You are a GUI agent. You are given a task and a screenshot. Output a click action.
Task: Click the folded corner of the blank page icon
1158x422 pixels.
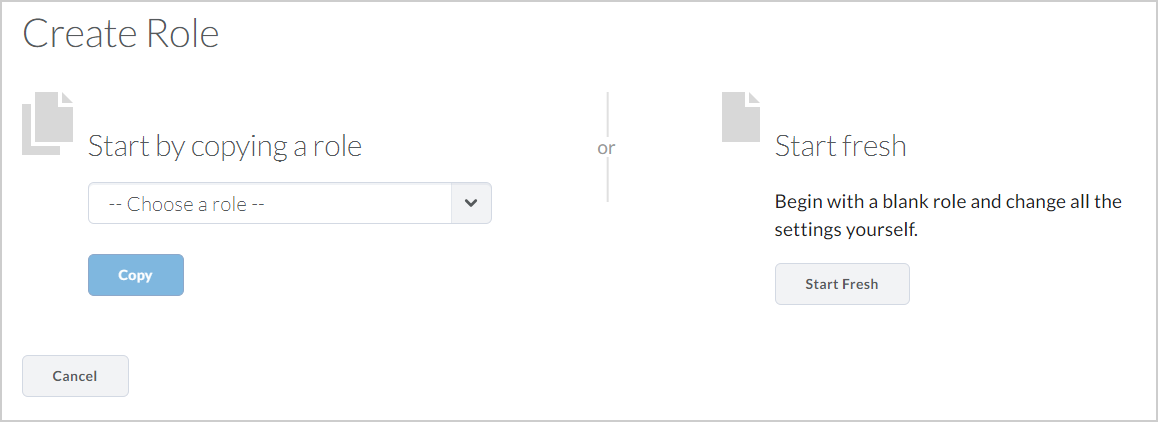(x=754, y=98)
